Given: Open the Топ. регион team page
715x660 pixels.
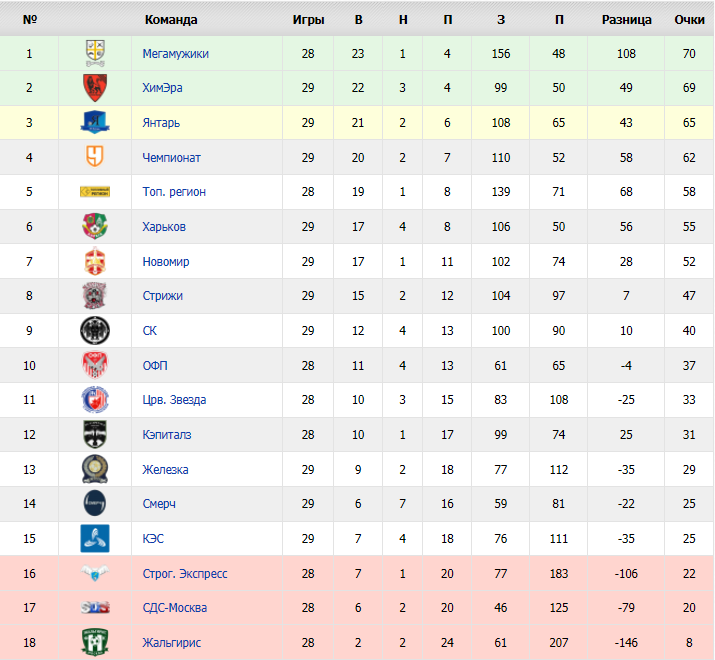Looking at the screenshot, I should [174, 192].
